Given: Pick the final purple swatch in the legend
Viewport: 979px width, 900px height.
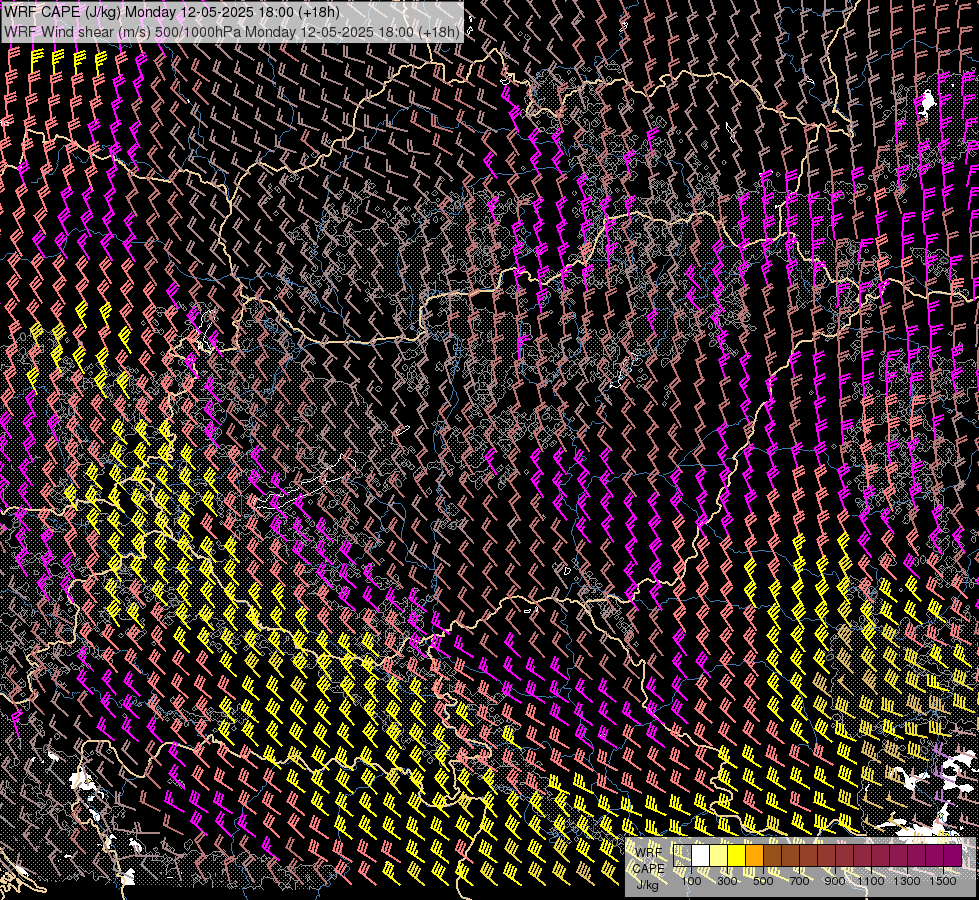Looking at the screenshot, I should 953,855.
